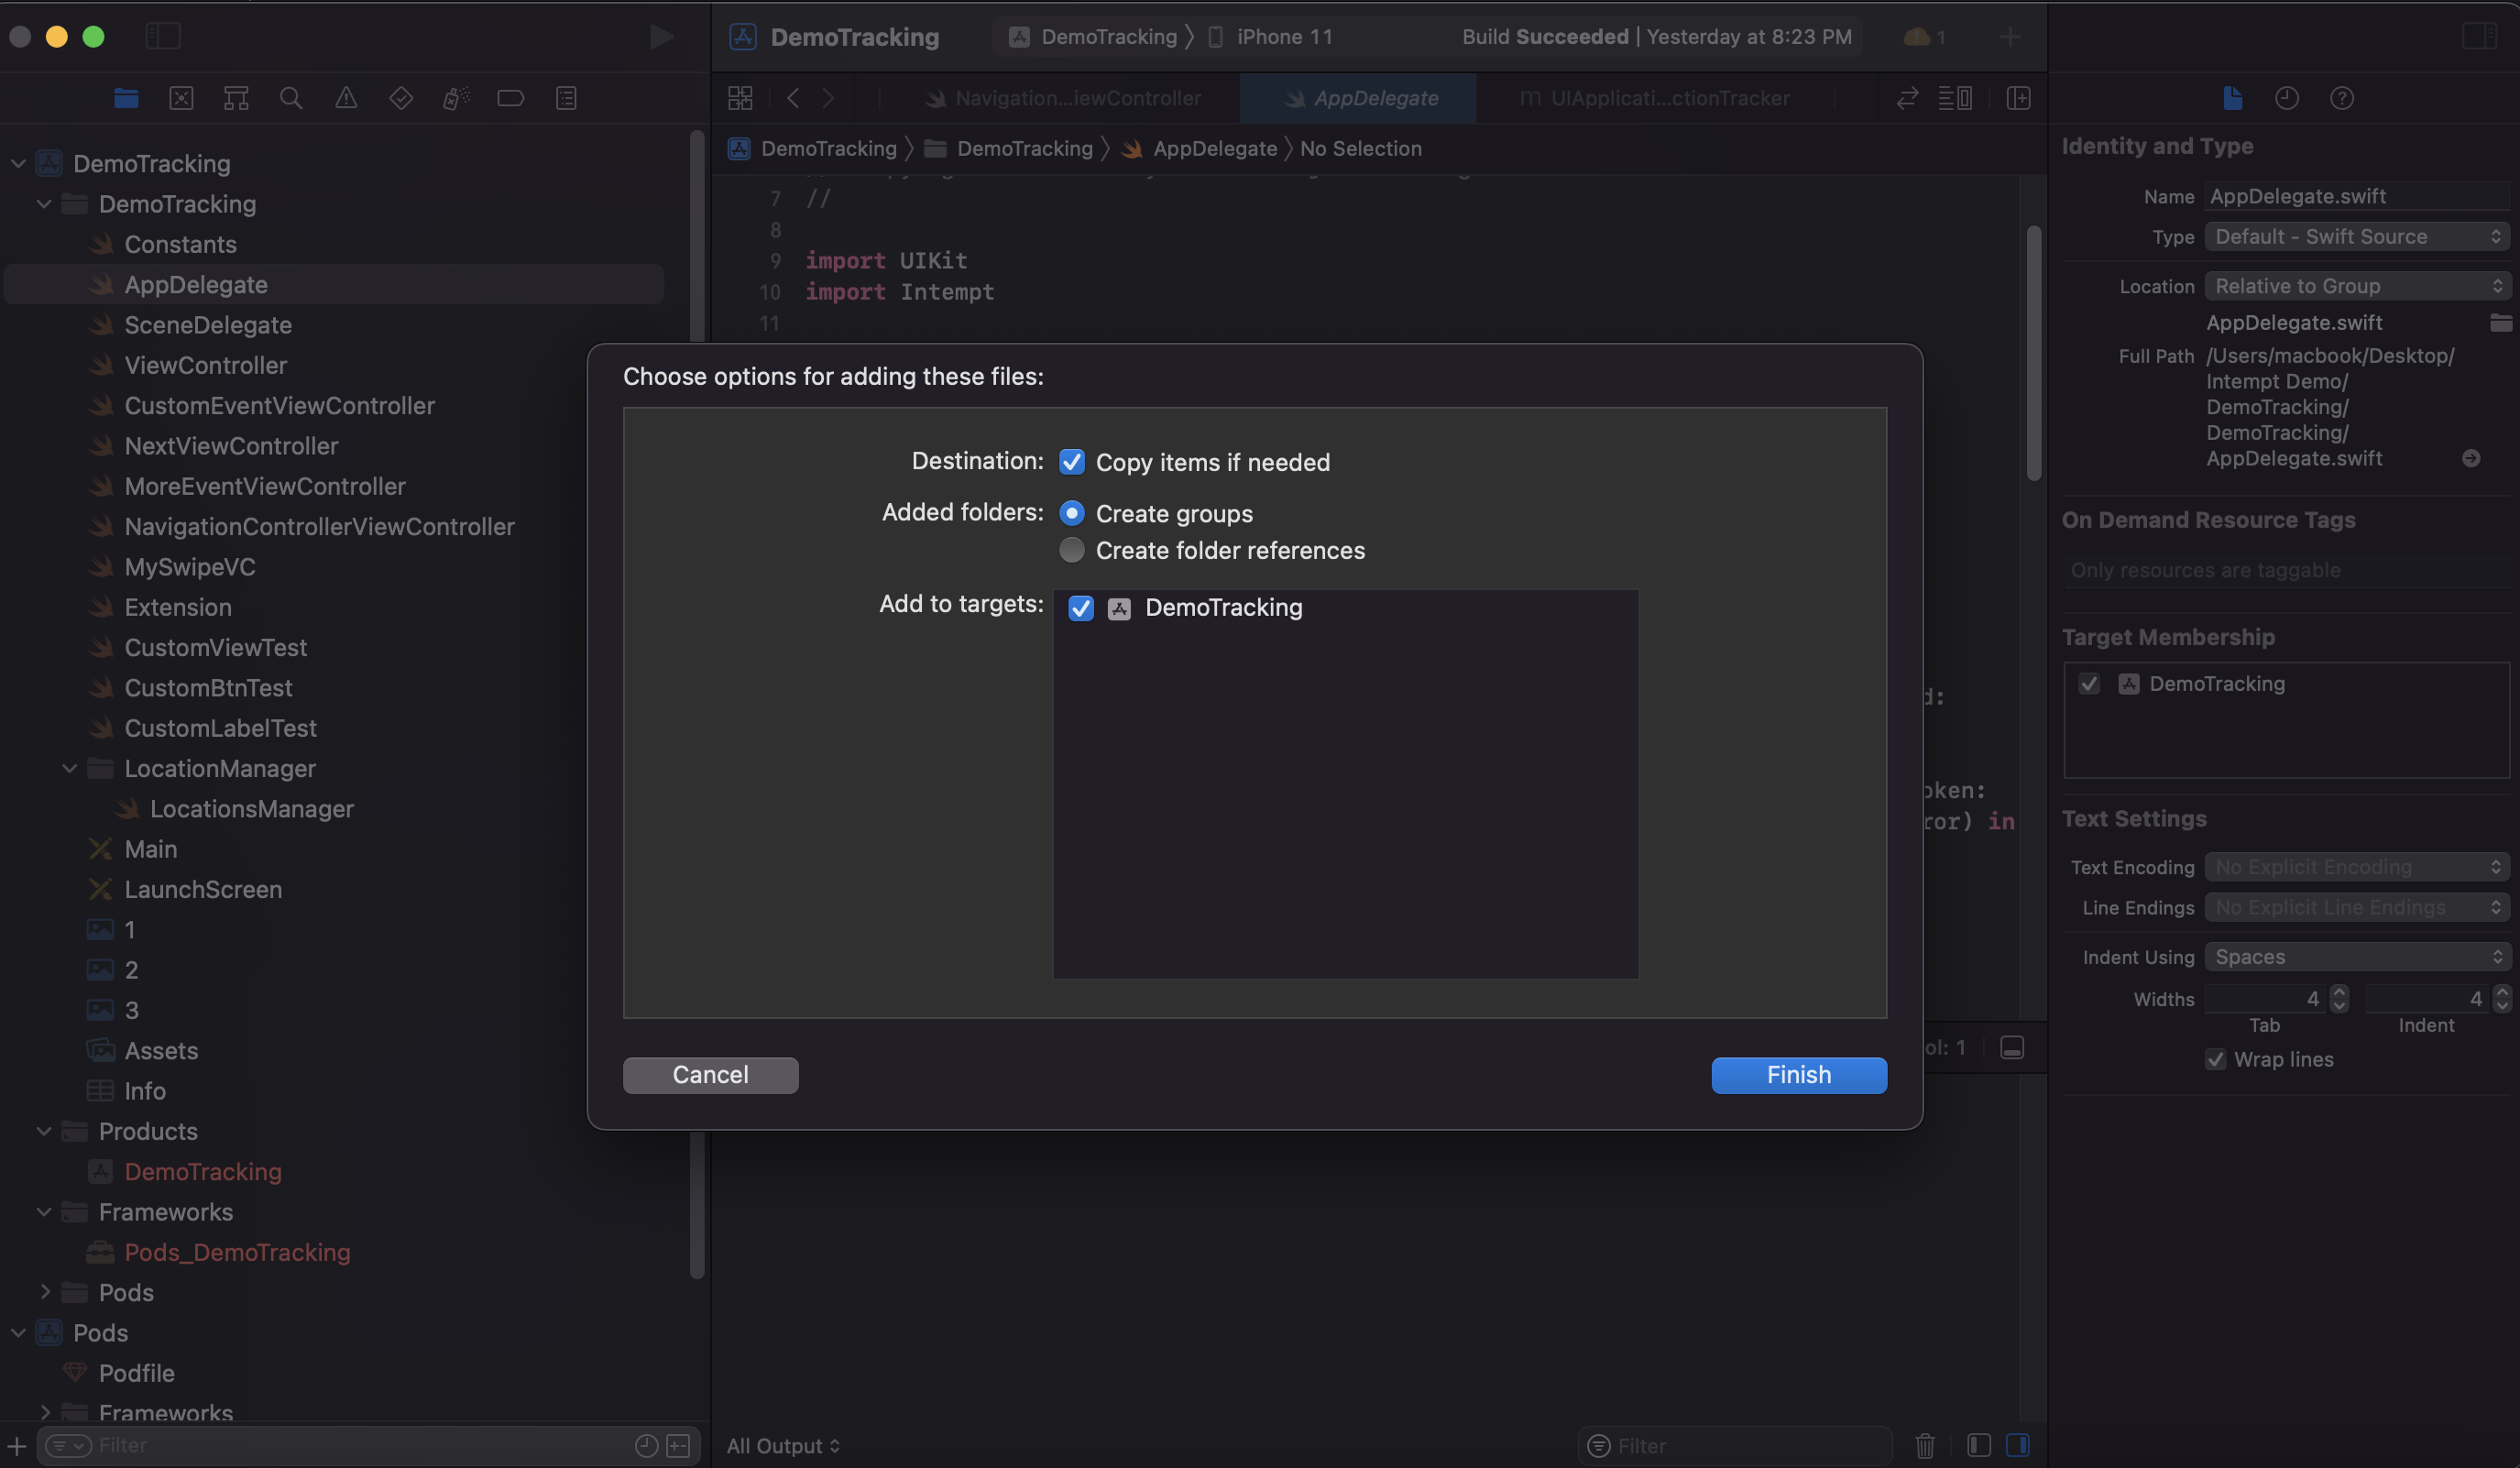Open the All Output console selector
This screenshot has width=2520, height=1468.
tap(783, 1446)
